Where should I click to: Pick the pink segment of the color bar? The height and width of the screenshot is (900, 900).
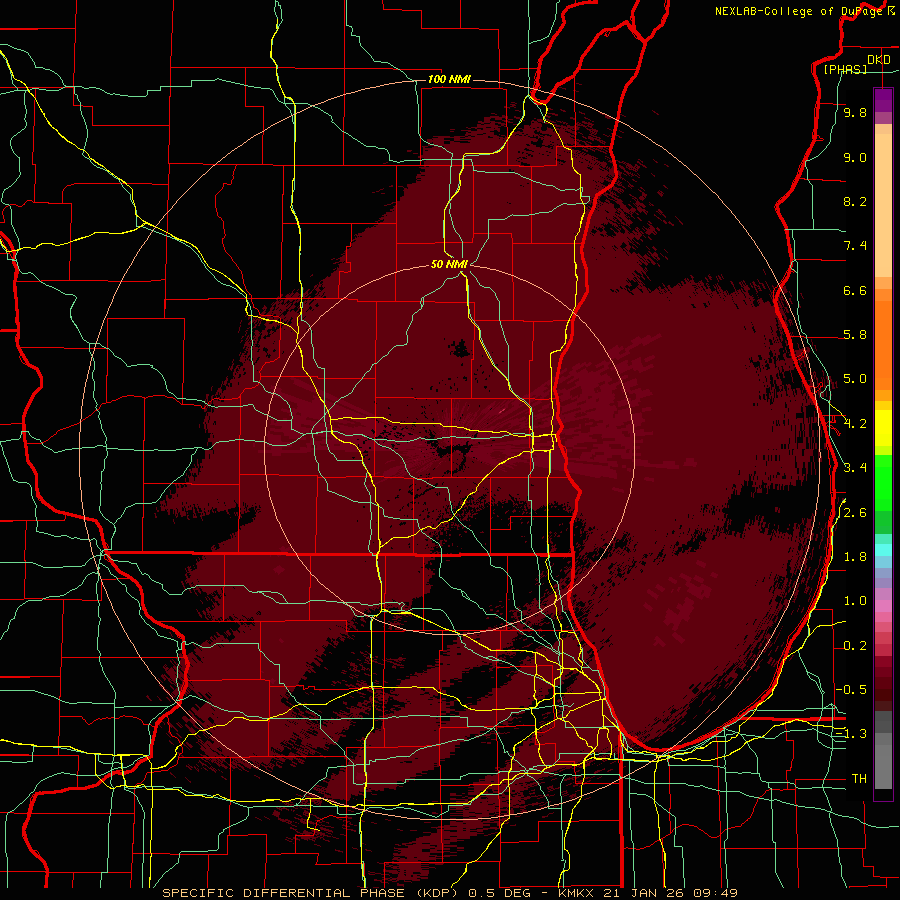pos(883,606)
